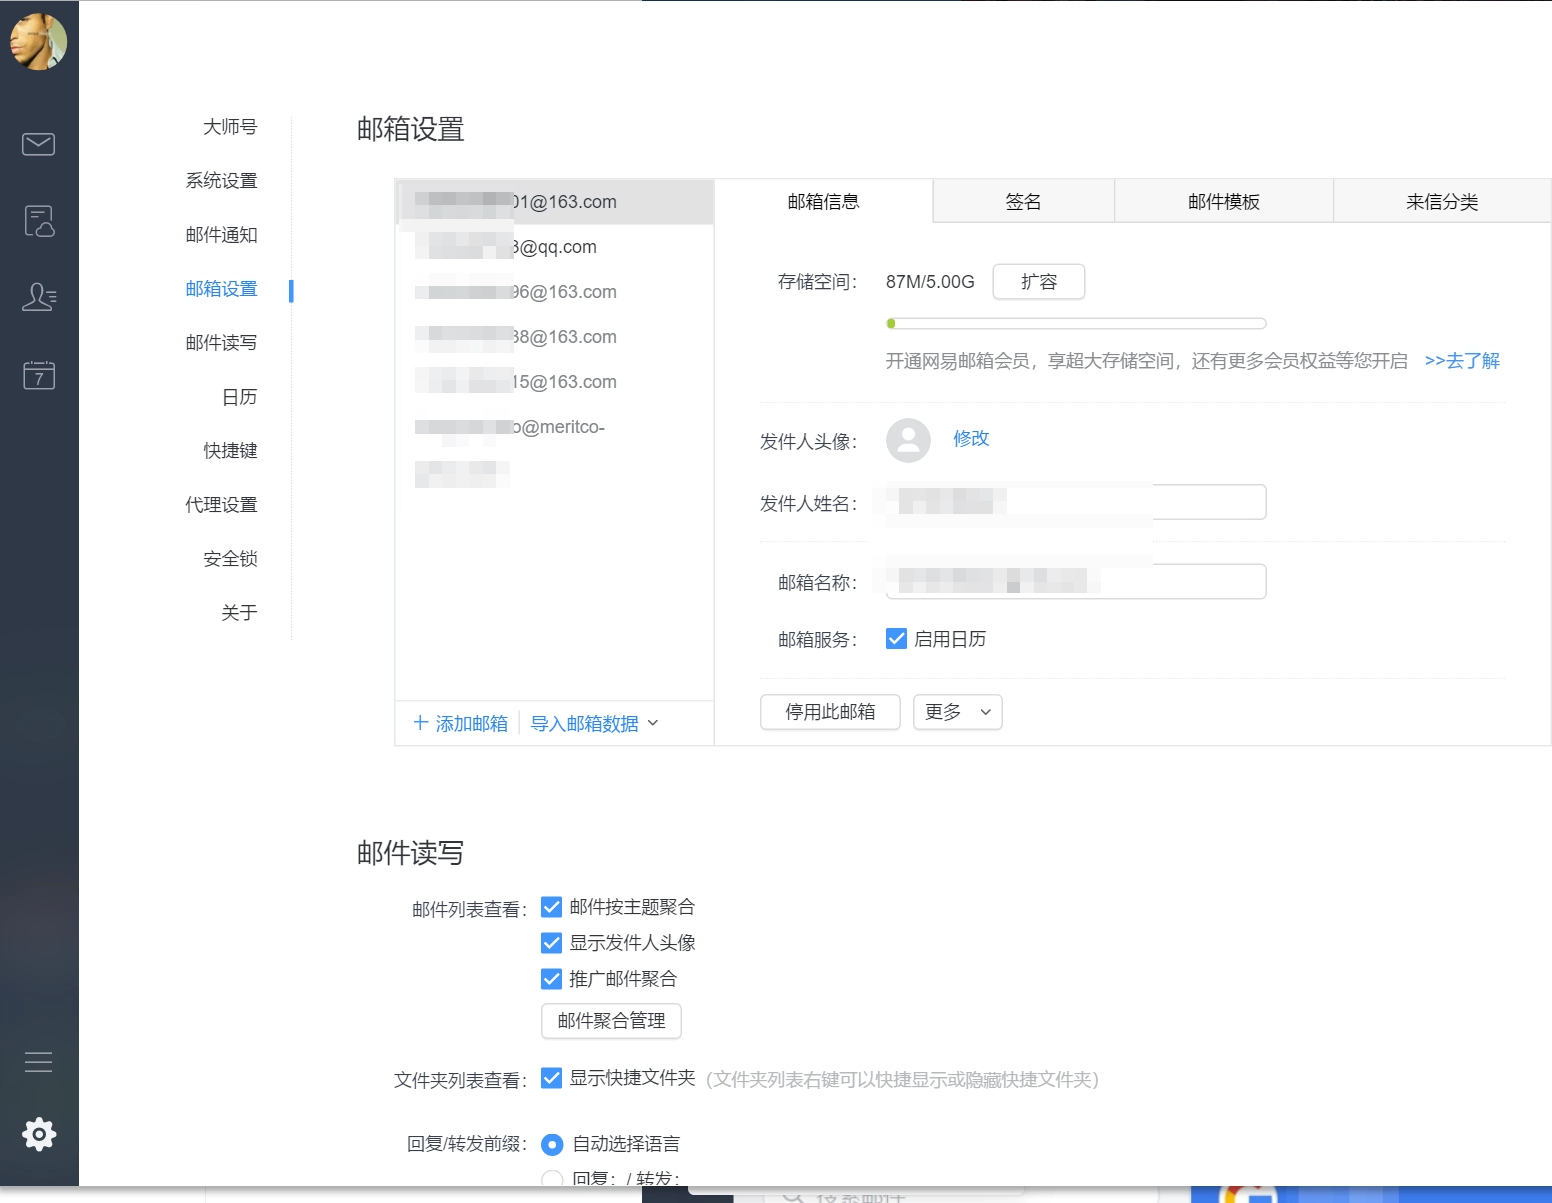
Task: Select 邮箱设置 in settings menu
Action: [221, 289]
